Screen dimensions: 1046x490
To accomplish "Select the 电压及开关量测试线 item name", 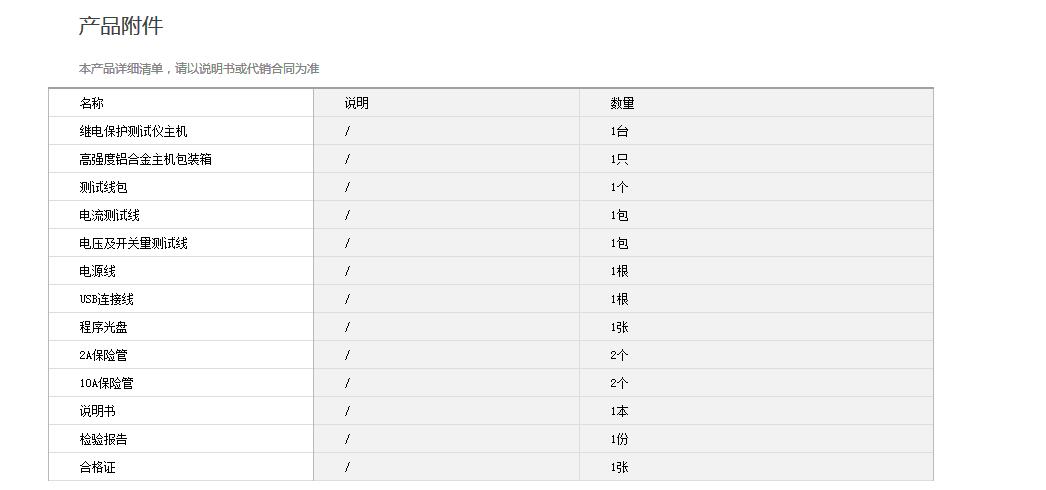I will [x=133, y=243].
